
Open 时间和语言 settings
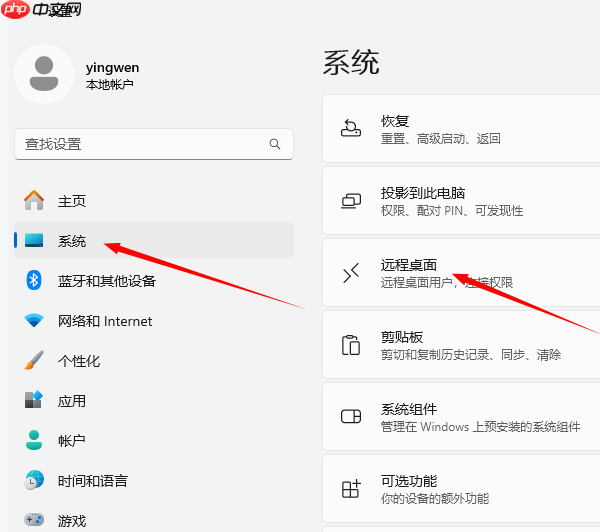154,481
